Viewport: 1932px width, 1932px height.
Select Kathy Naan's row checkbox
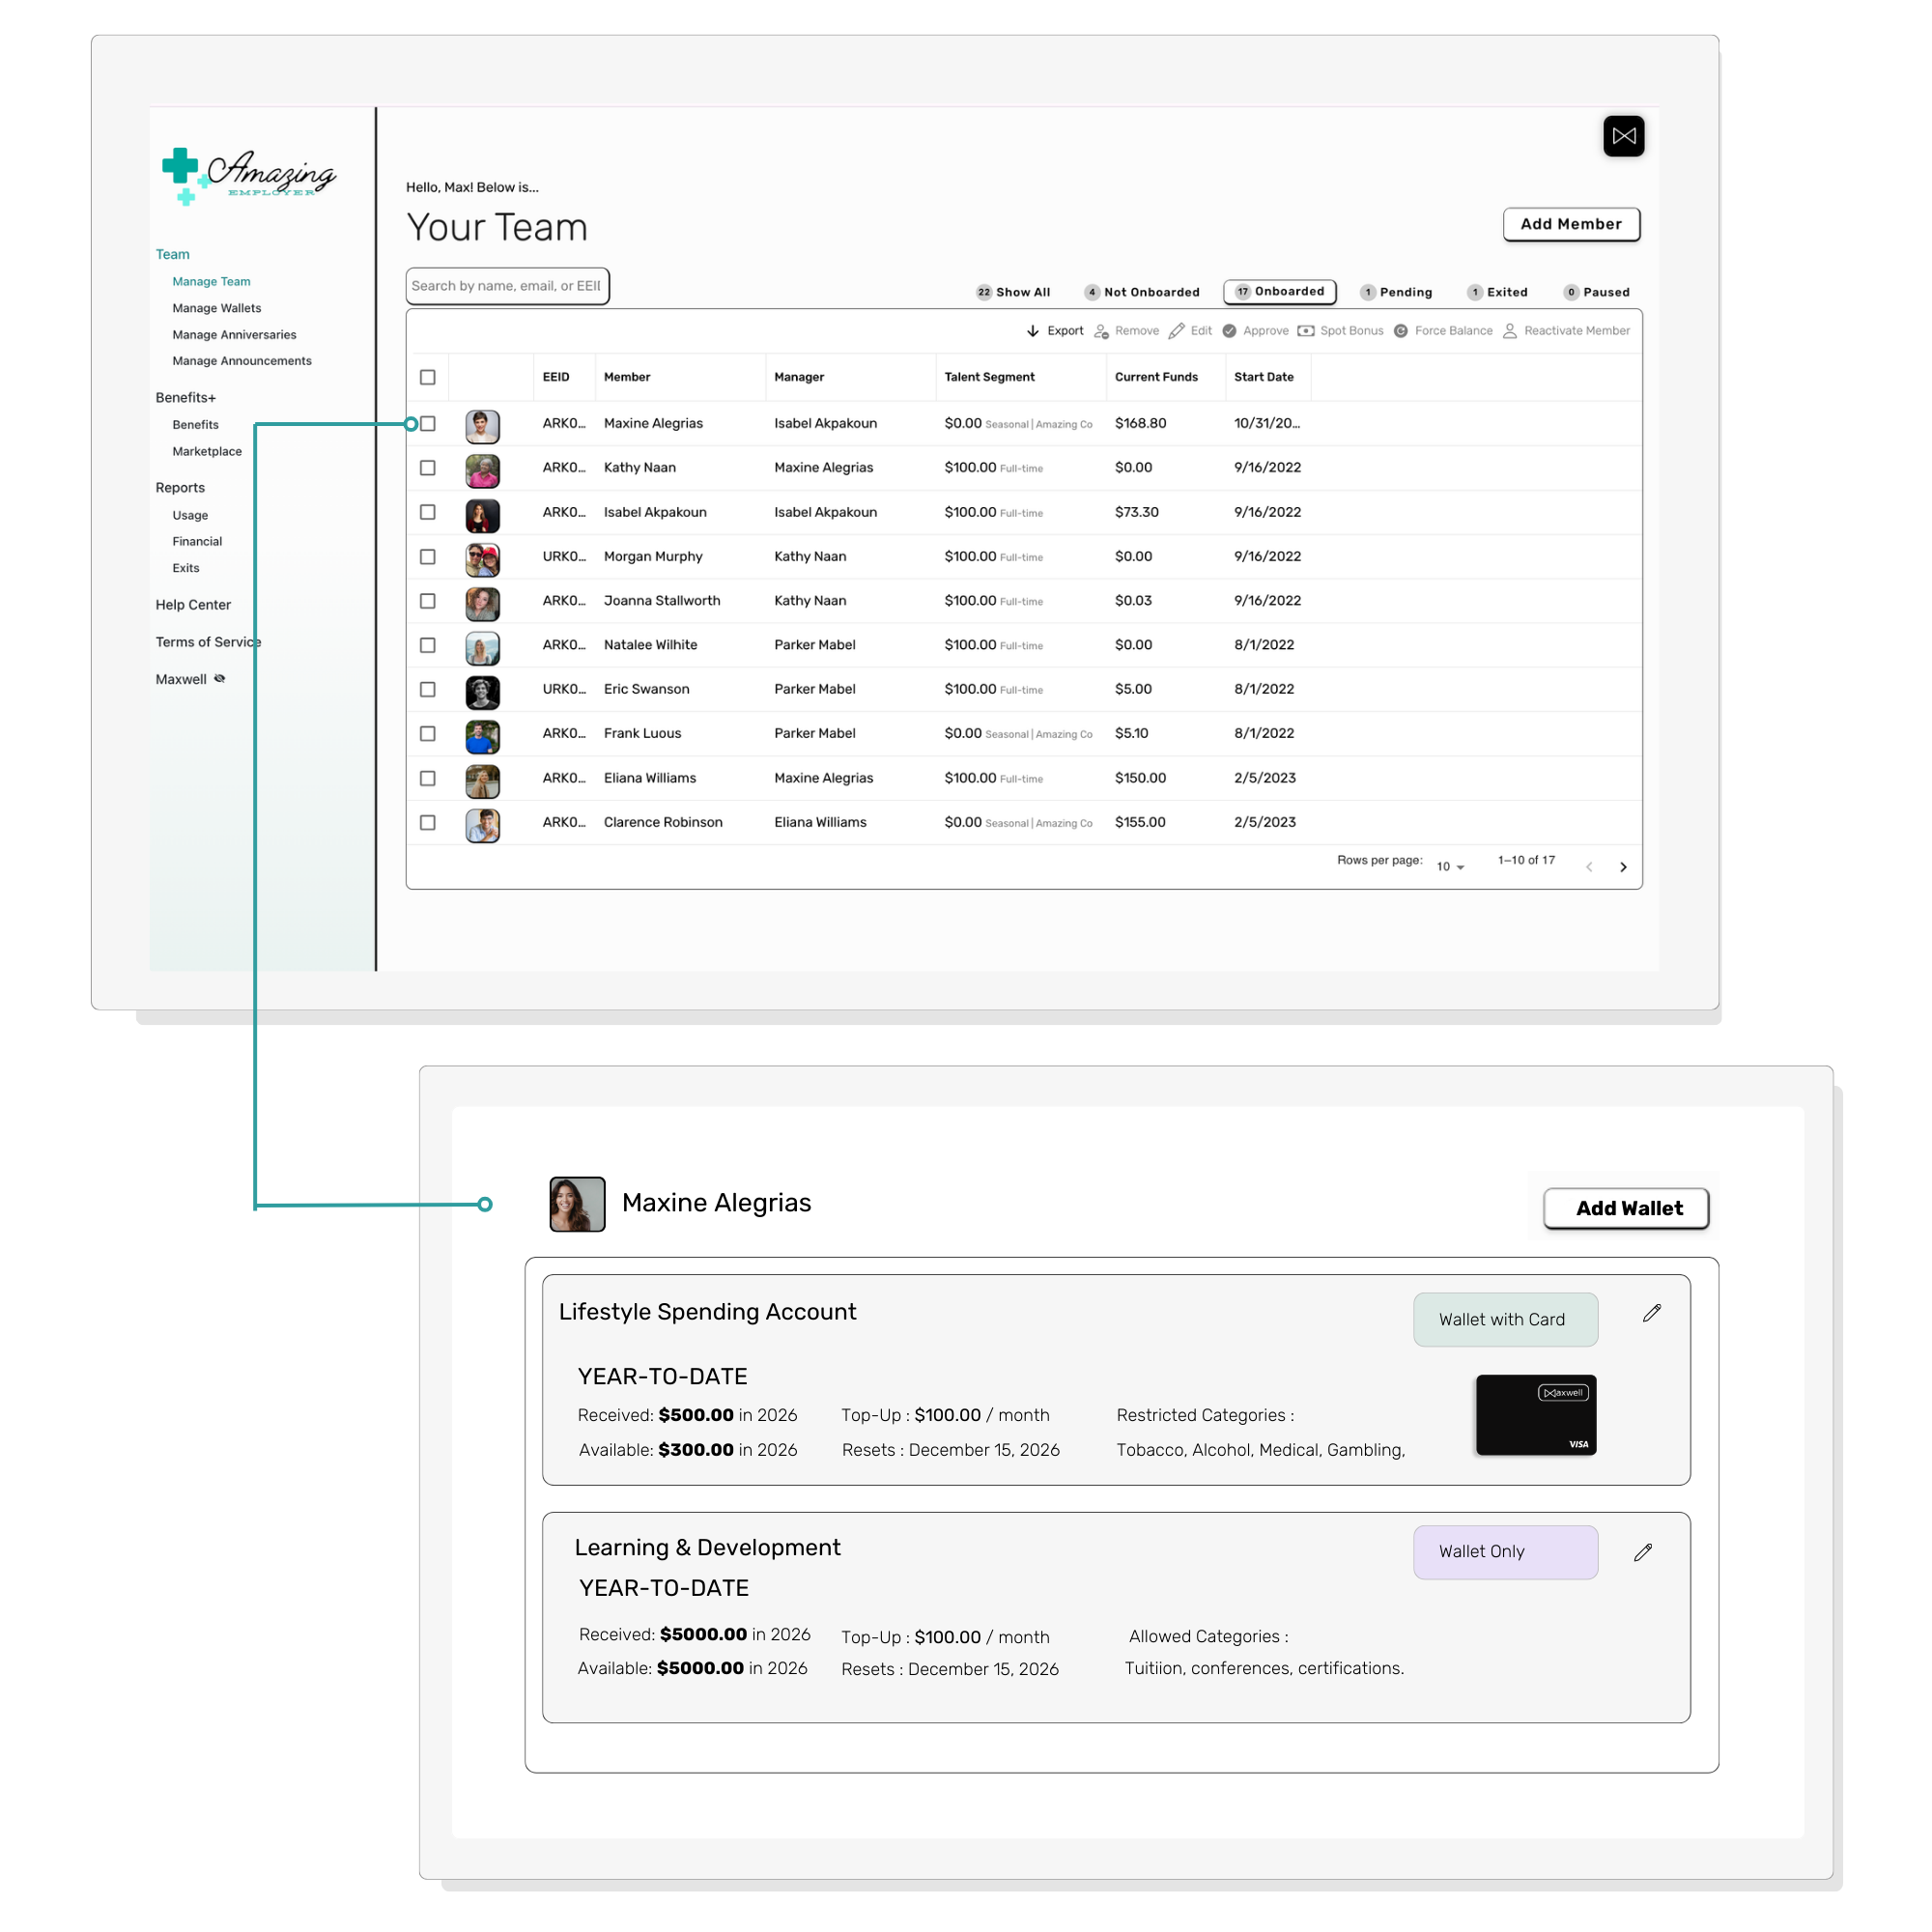pyautogui.click(x=428, y=468)
